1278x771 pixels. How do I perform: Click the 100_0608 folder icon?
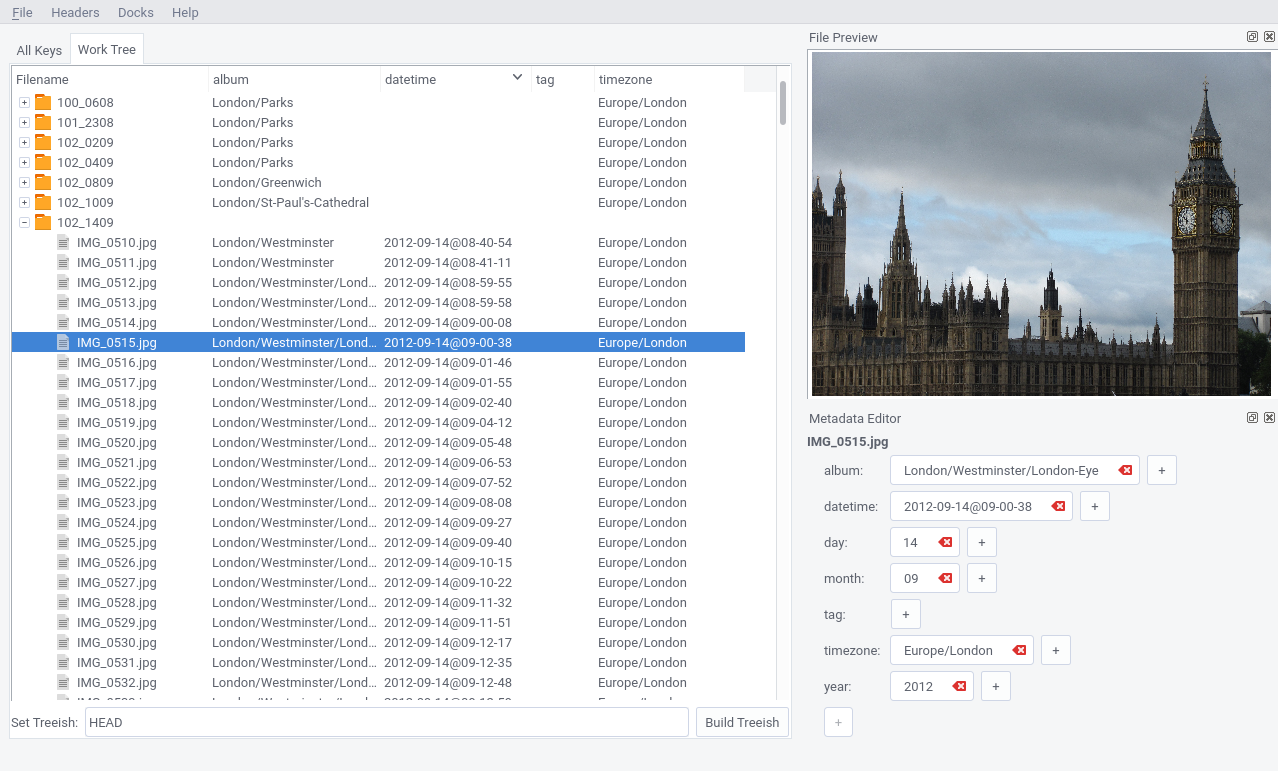pyautogui.click(x=43, y=102)
